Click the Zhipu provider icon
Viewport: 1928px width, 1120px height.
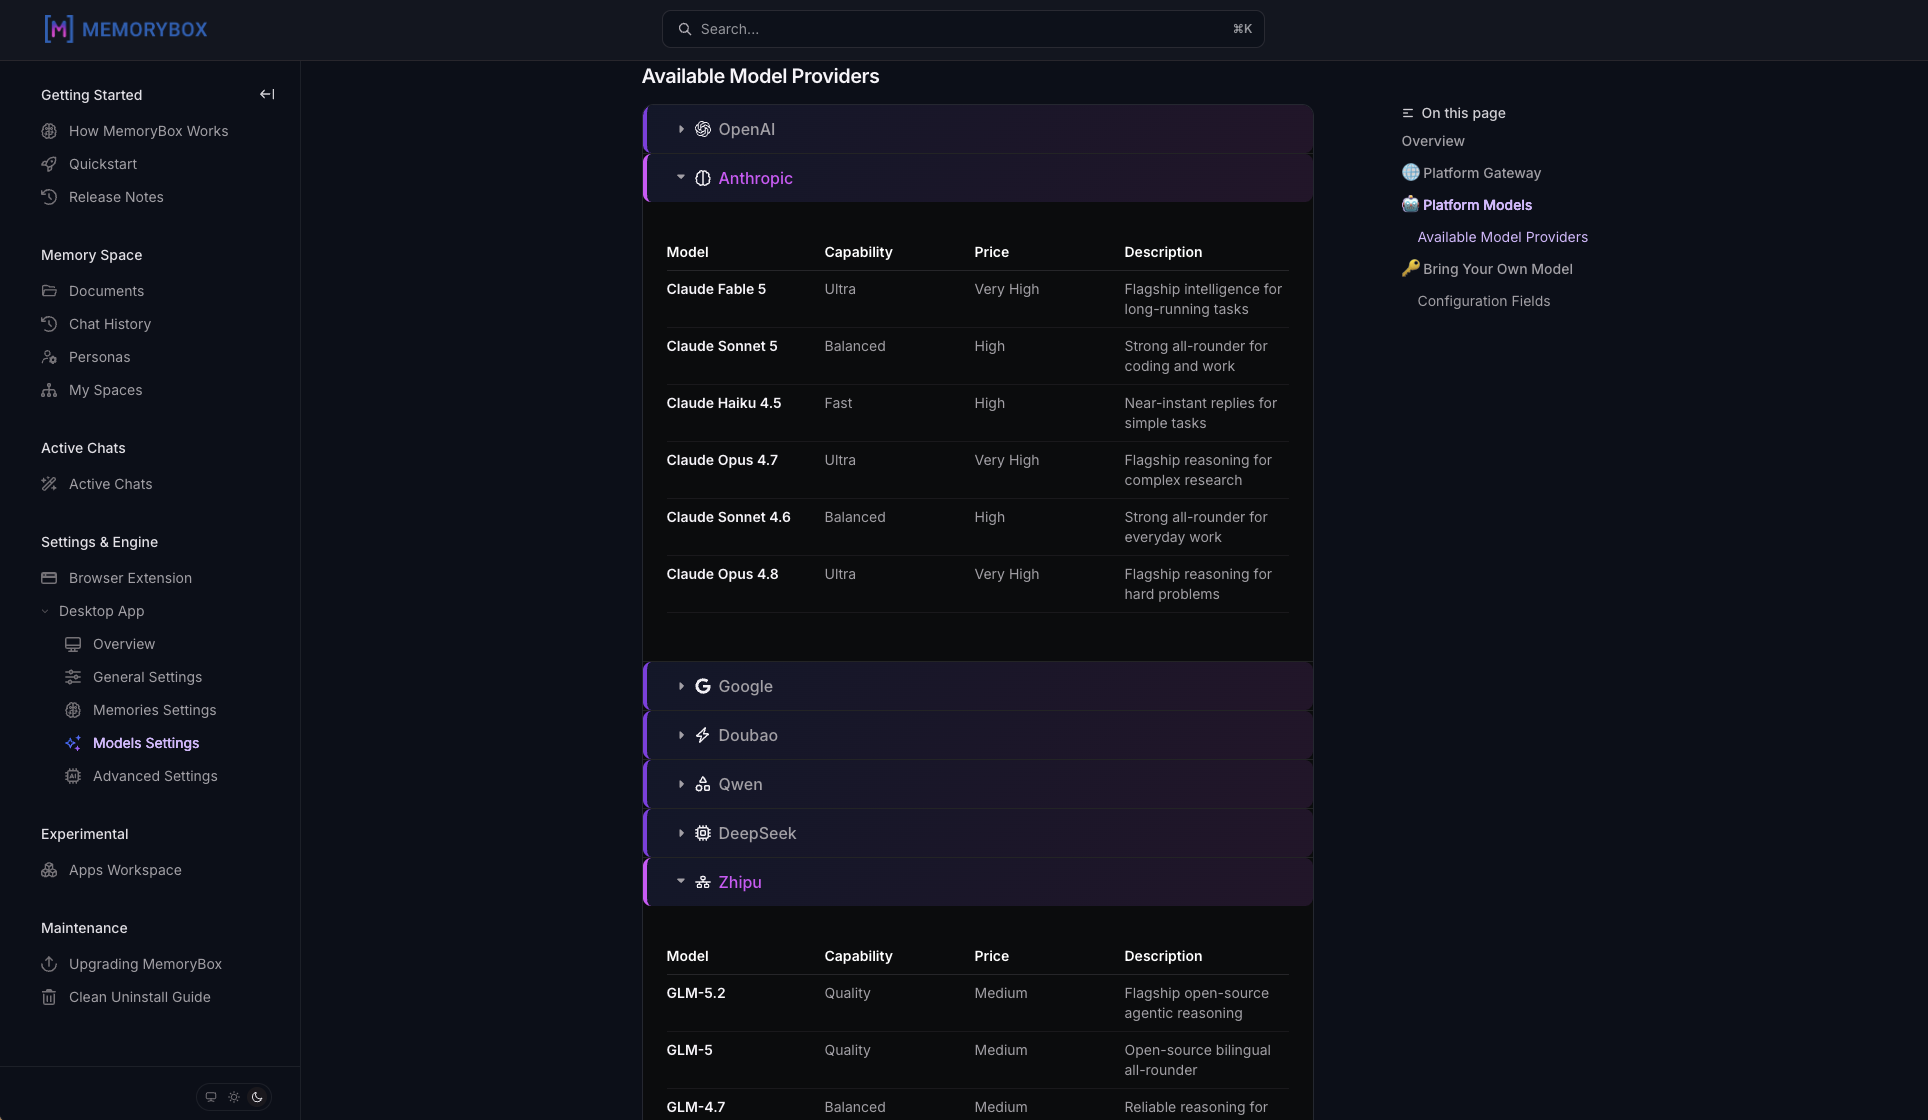pos(703,882)
